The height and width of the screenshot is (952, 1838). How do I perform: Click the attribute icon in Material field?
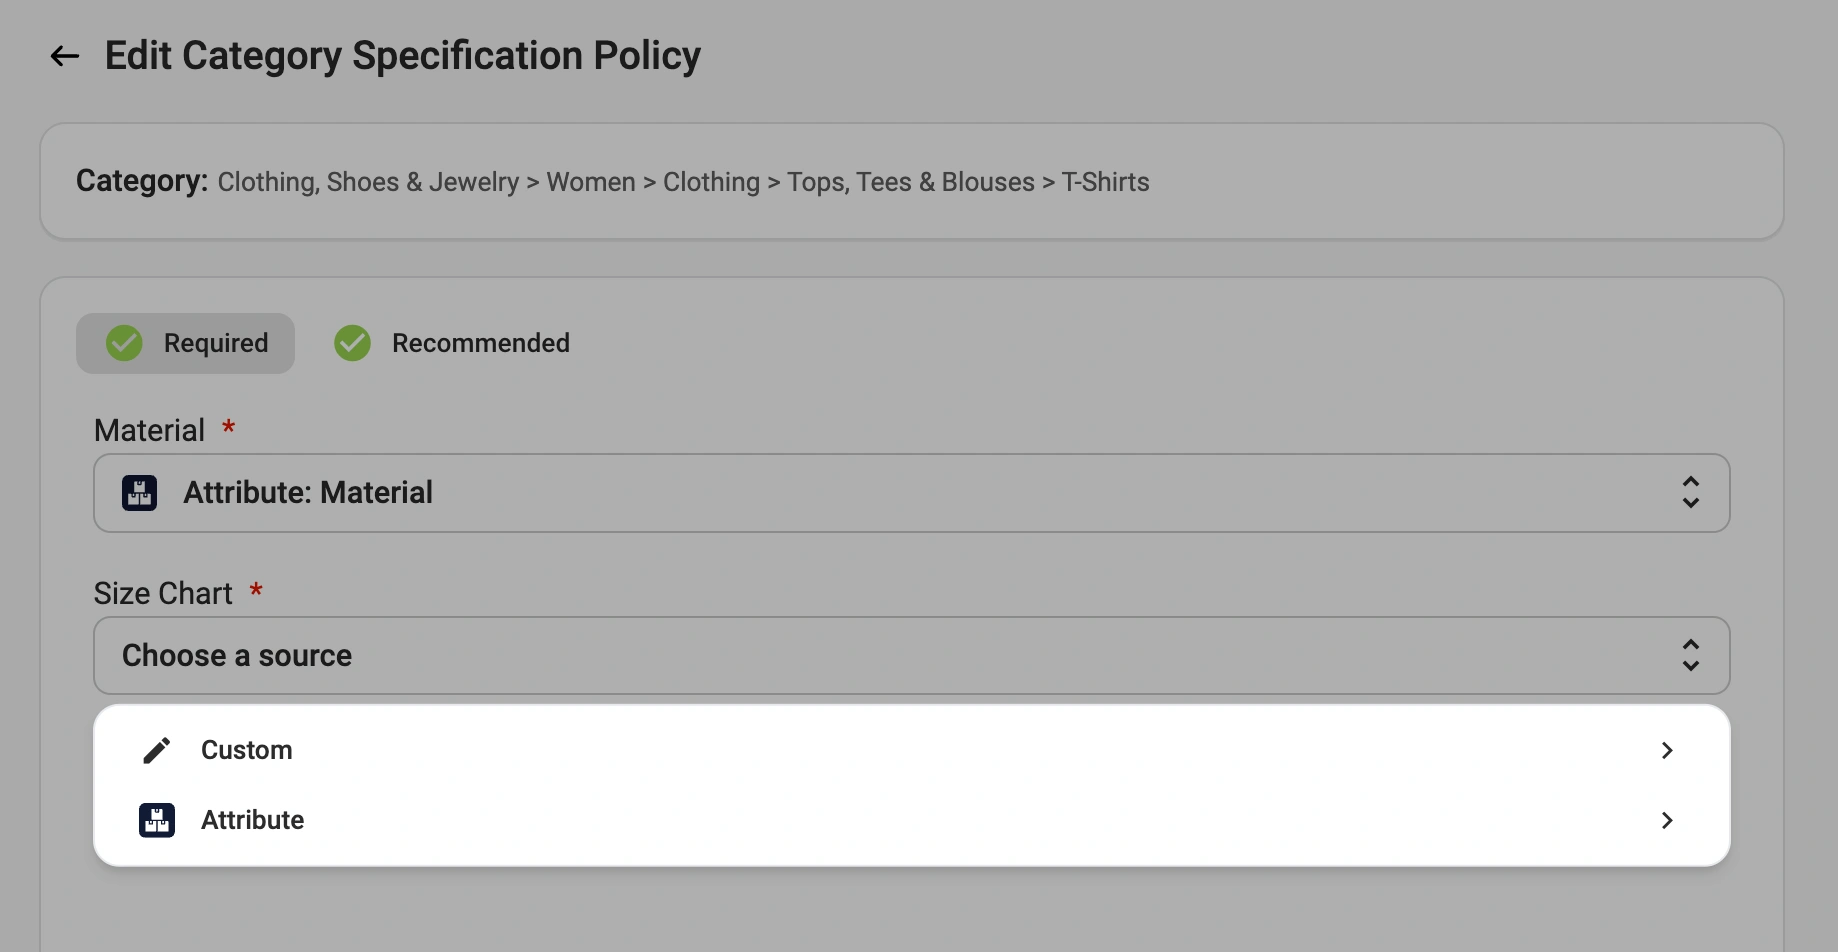click(x=140, y=493)
